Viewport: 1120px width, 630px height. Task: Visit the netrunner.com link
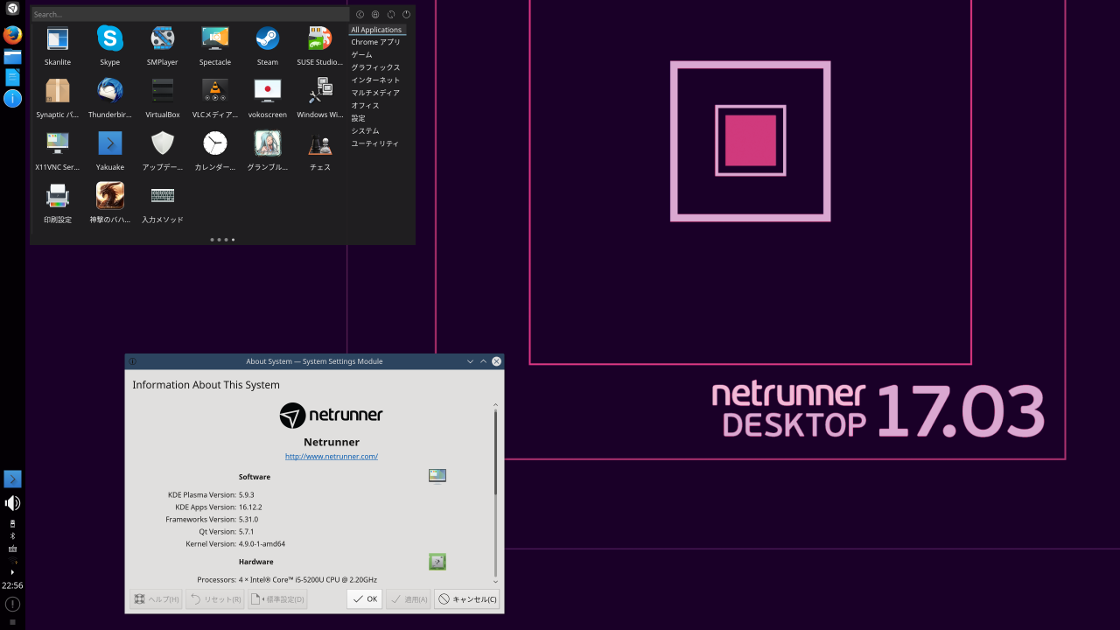pos(331,456)
